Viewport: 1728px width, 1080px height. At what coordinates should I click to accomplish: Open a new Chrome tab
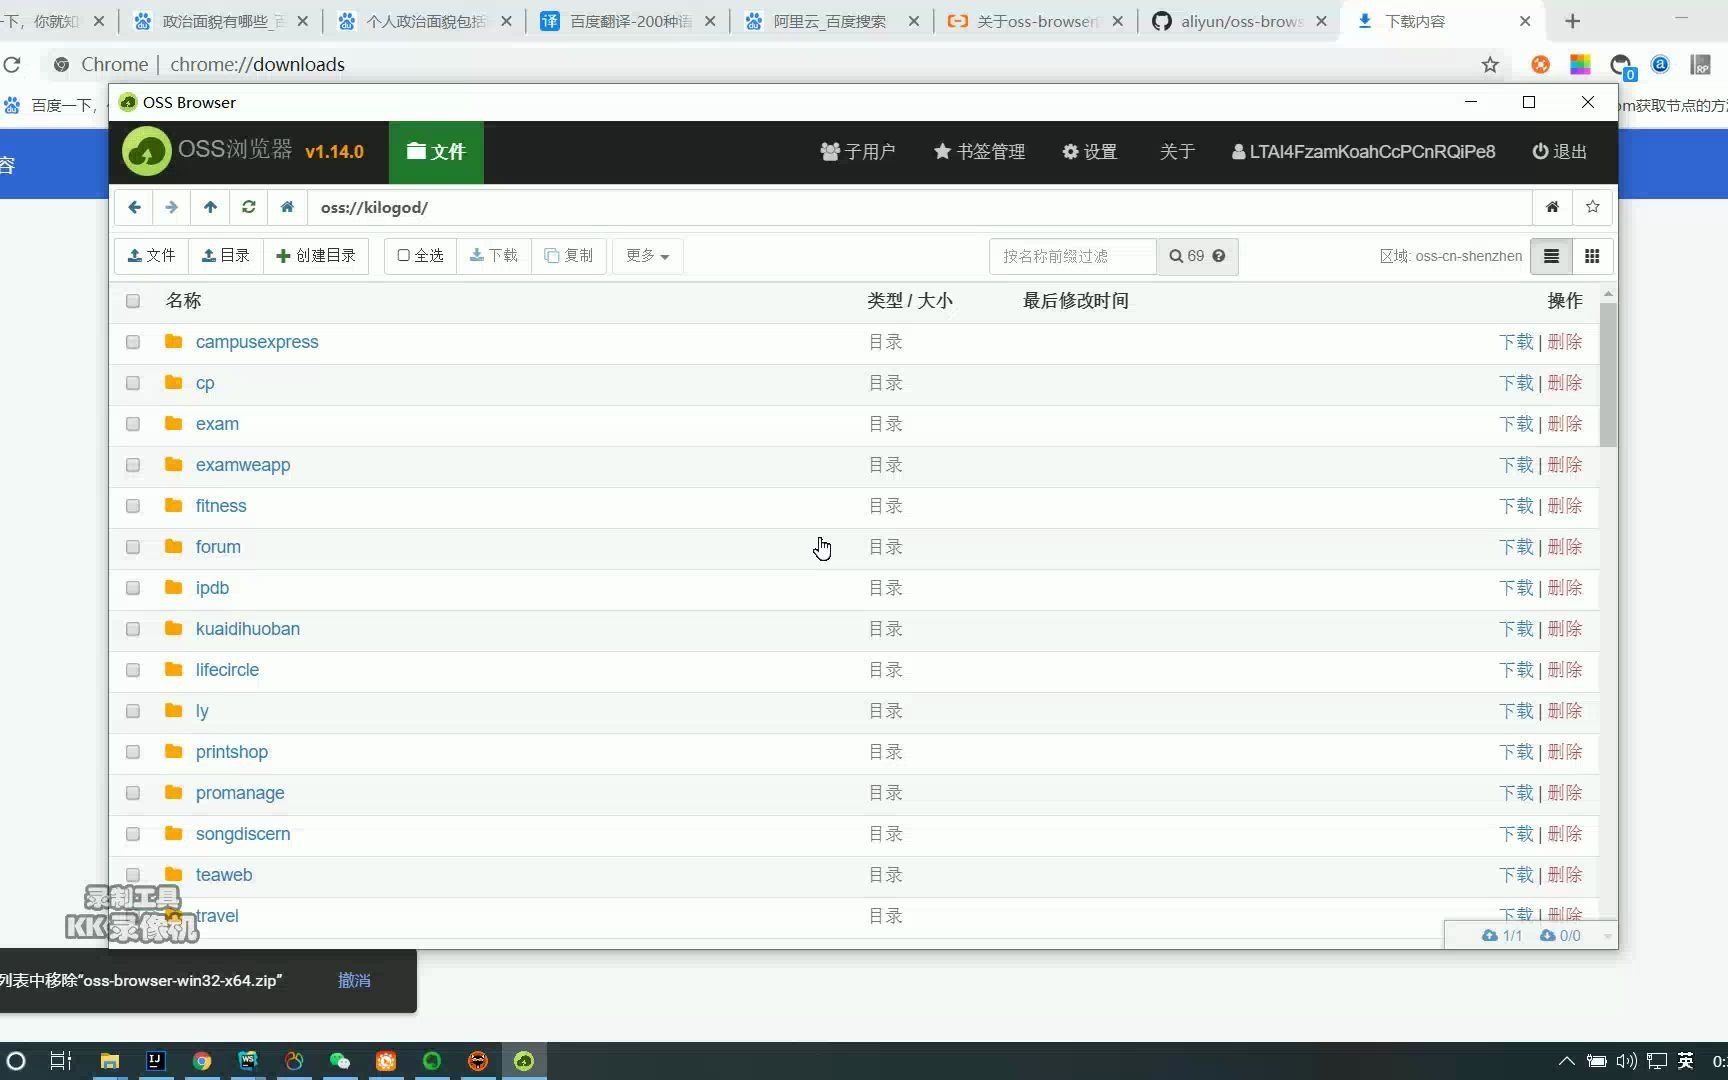click(1572, 21)
